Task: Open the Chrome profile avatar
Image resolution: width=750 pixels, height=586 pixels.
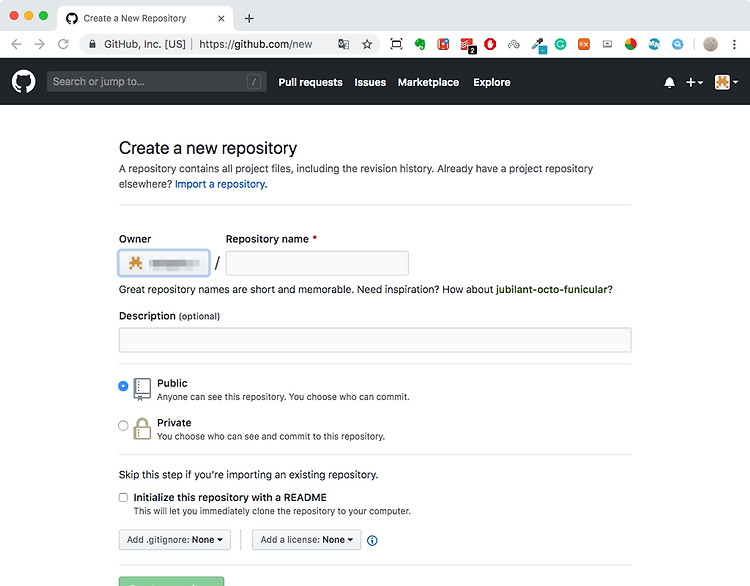Action: (x=710, y=44)
